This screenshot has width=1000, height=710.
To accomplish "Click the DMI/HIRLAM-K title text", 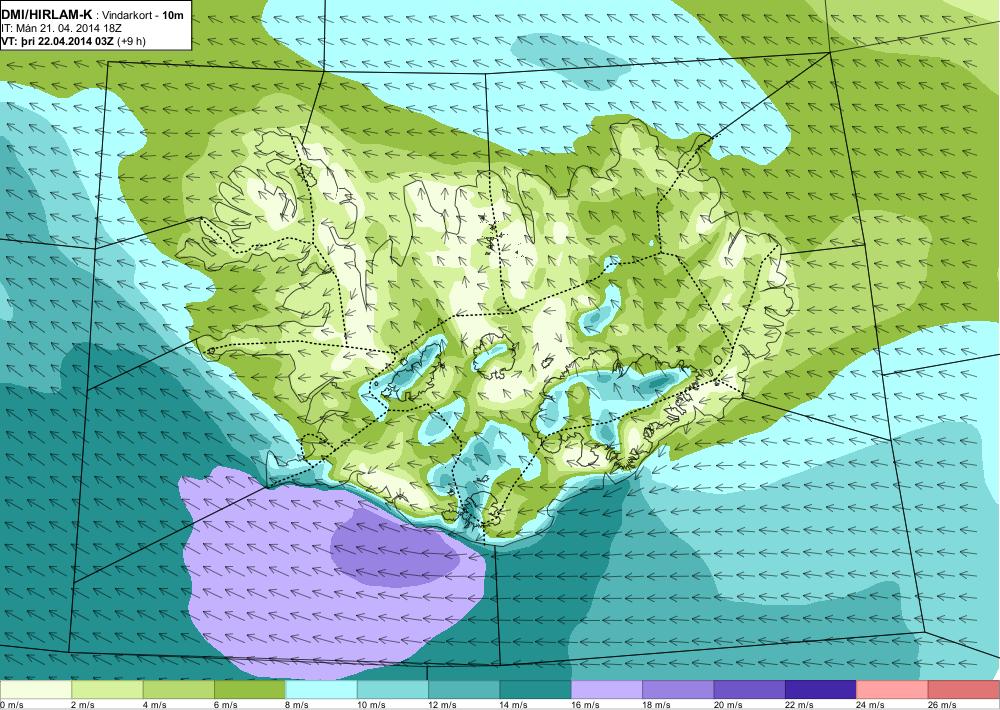I will tap(46, 15).
